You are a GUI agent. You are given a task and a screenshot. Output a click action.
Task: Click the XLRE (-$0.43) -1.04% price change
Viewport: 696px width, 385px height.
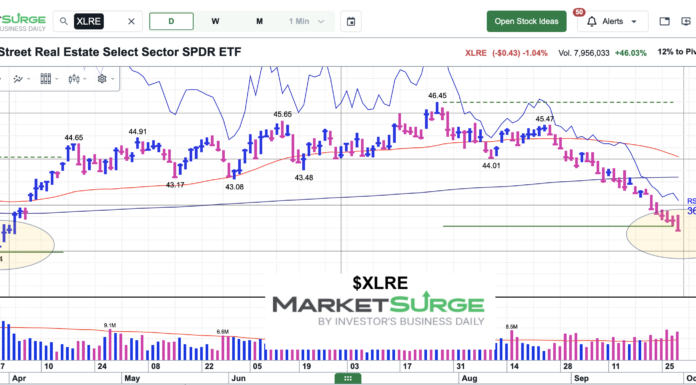[506, 53]
